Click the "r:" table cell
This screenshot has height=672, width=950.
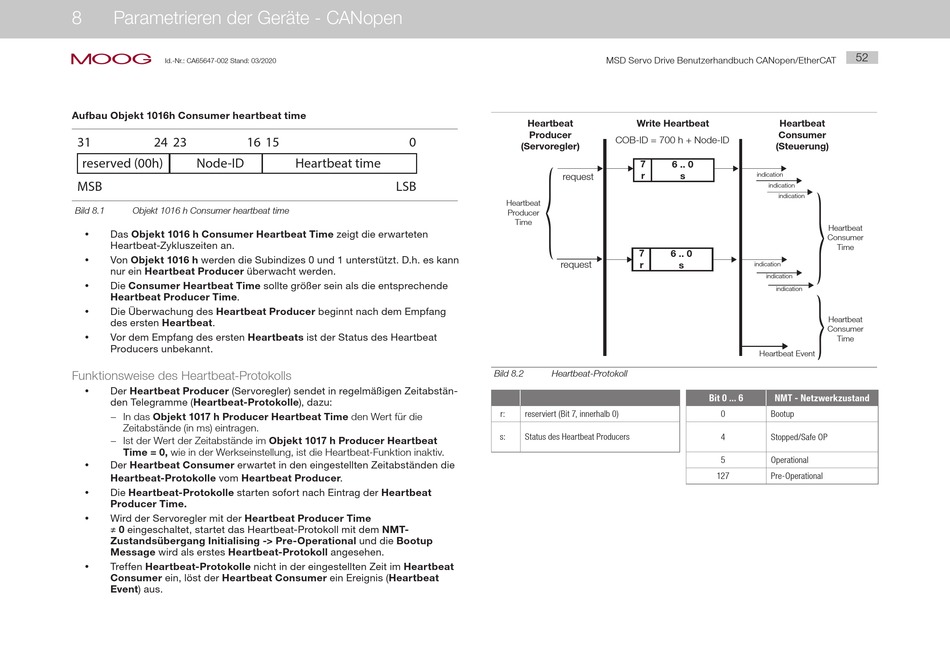click(503, 414)
